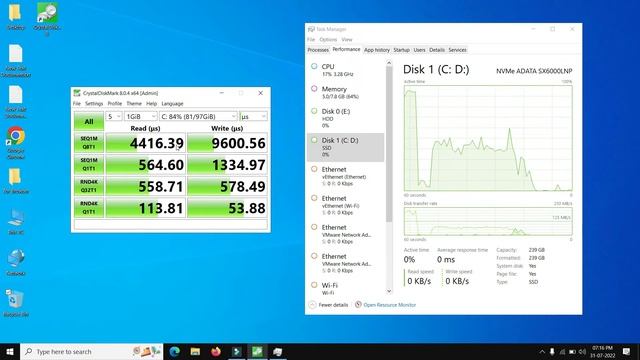Viewport: 640px width, 360px height.
Task: Switch to the Users tab
Action: pos(419,50)
